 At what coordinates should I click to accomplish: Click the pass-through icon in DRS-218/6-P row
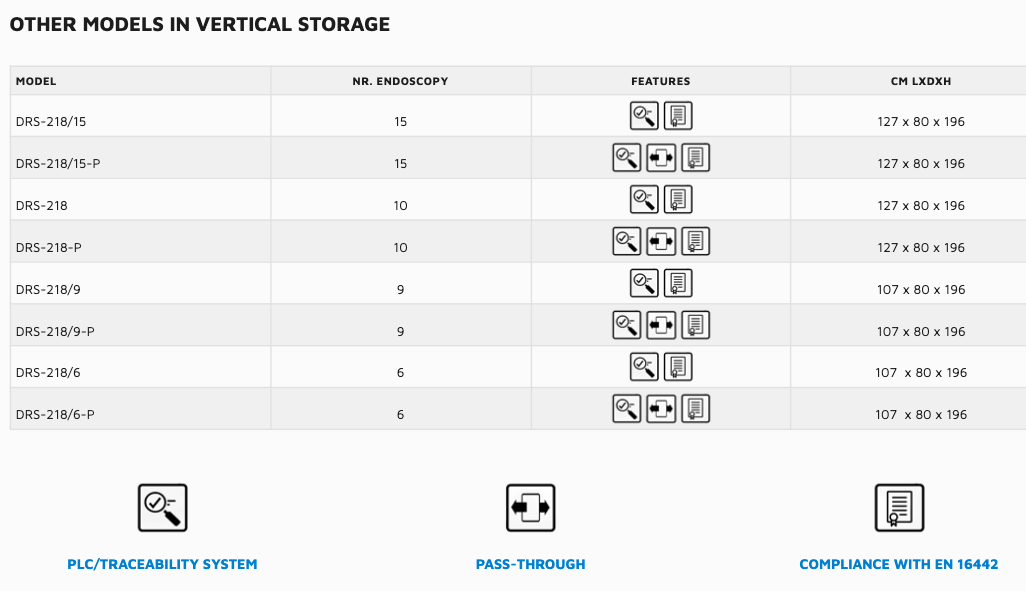pos(661,409)
